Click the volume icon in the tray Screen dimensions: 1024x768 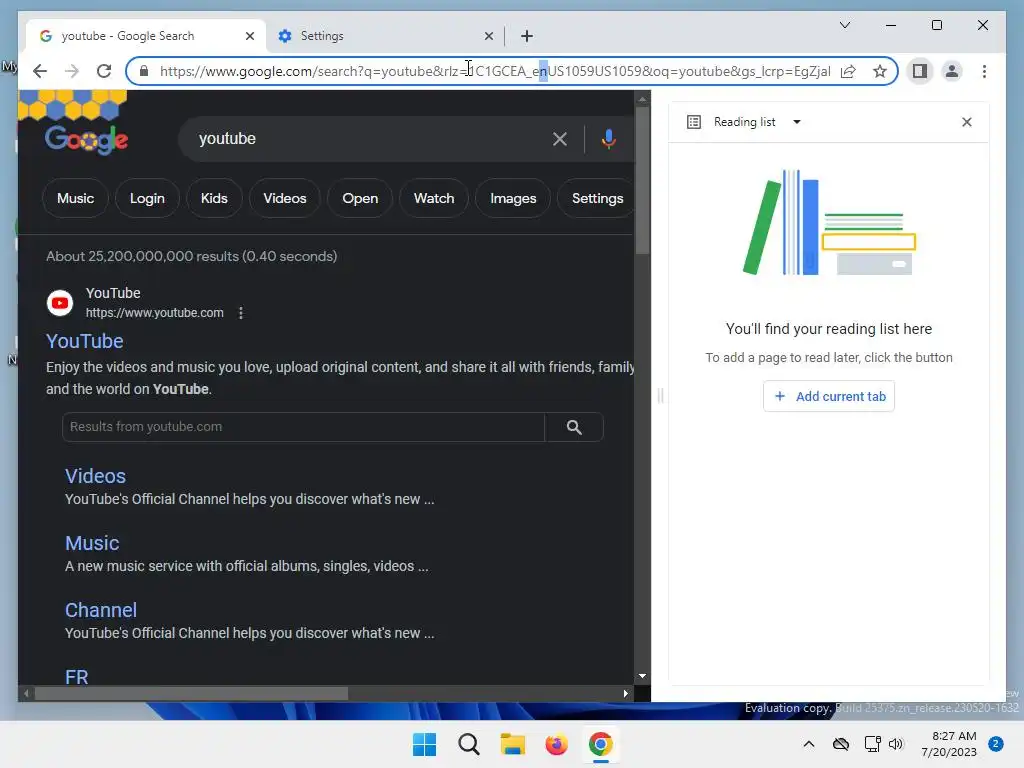[895, 744]
